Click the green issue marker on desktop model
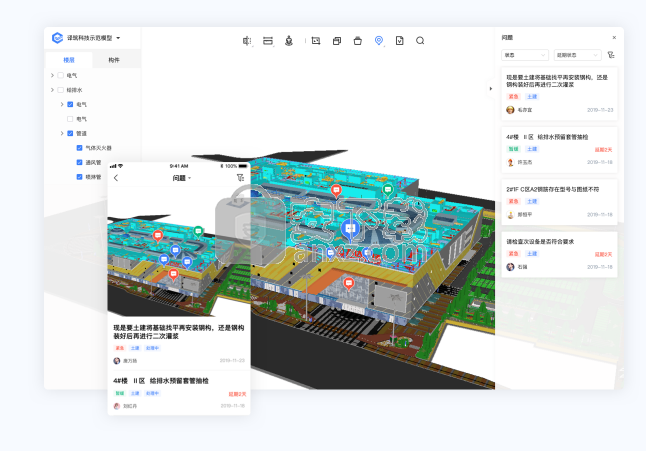The image size is (646, 451). pos(387,190)
